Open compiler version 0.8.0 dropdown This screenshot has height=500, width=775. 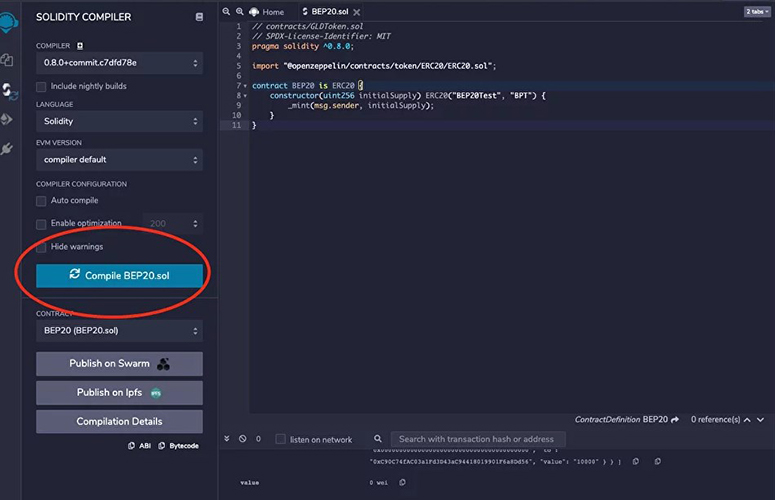(119, 63)
